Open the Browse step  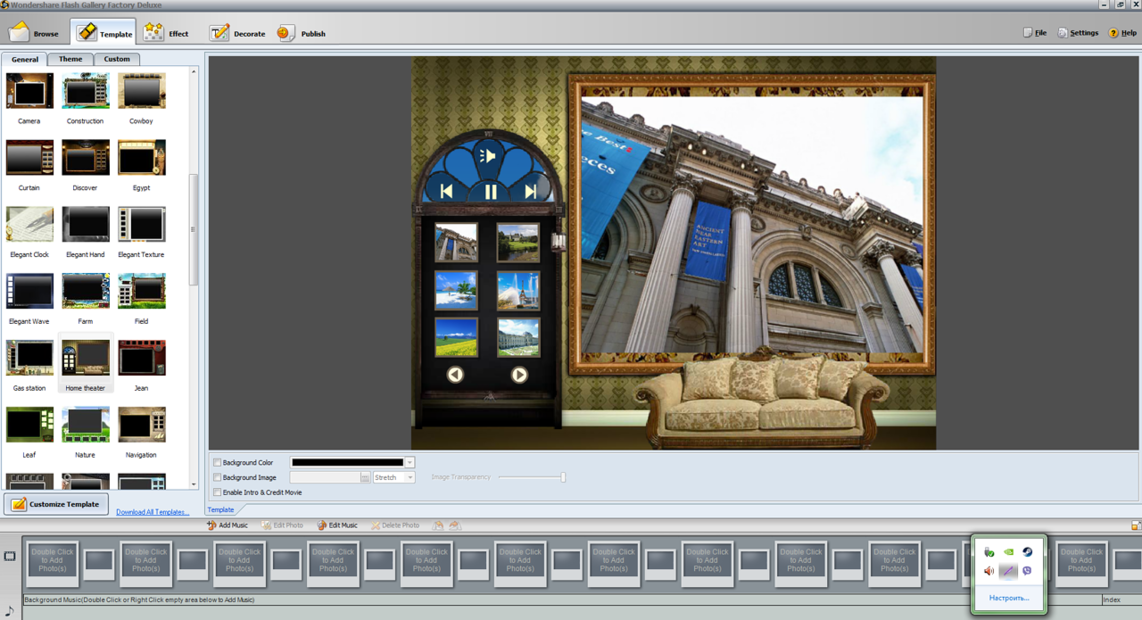pyautogui.click(x=34, y=33)
